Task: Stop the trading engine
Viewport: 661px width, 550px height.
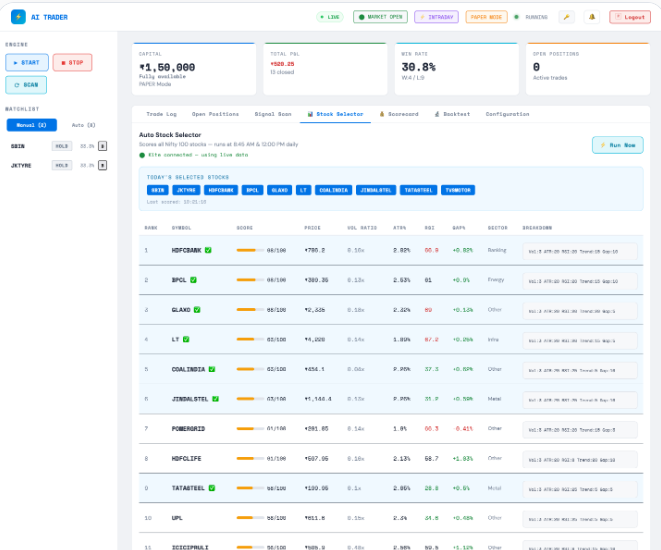Action: pyautogui.click(x=73, y=62)
